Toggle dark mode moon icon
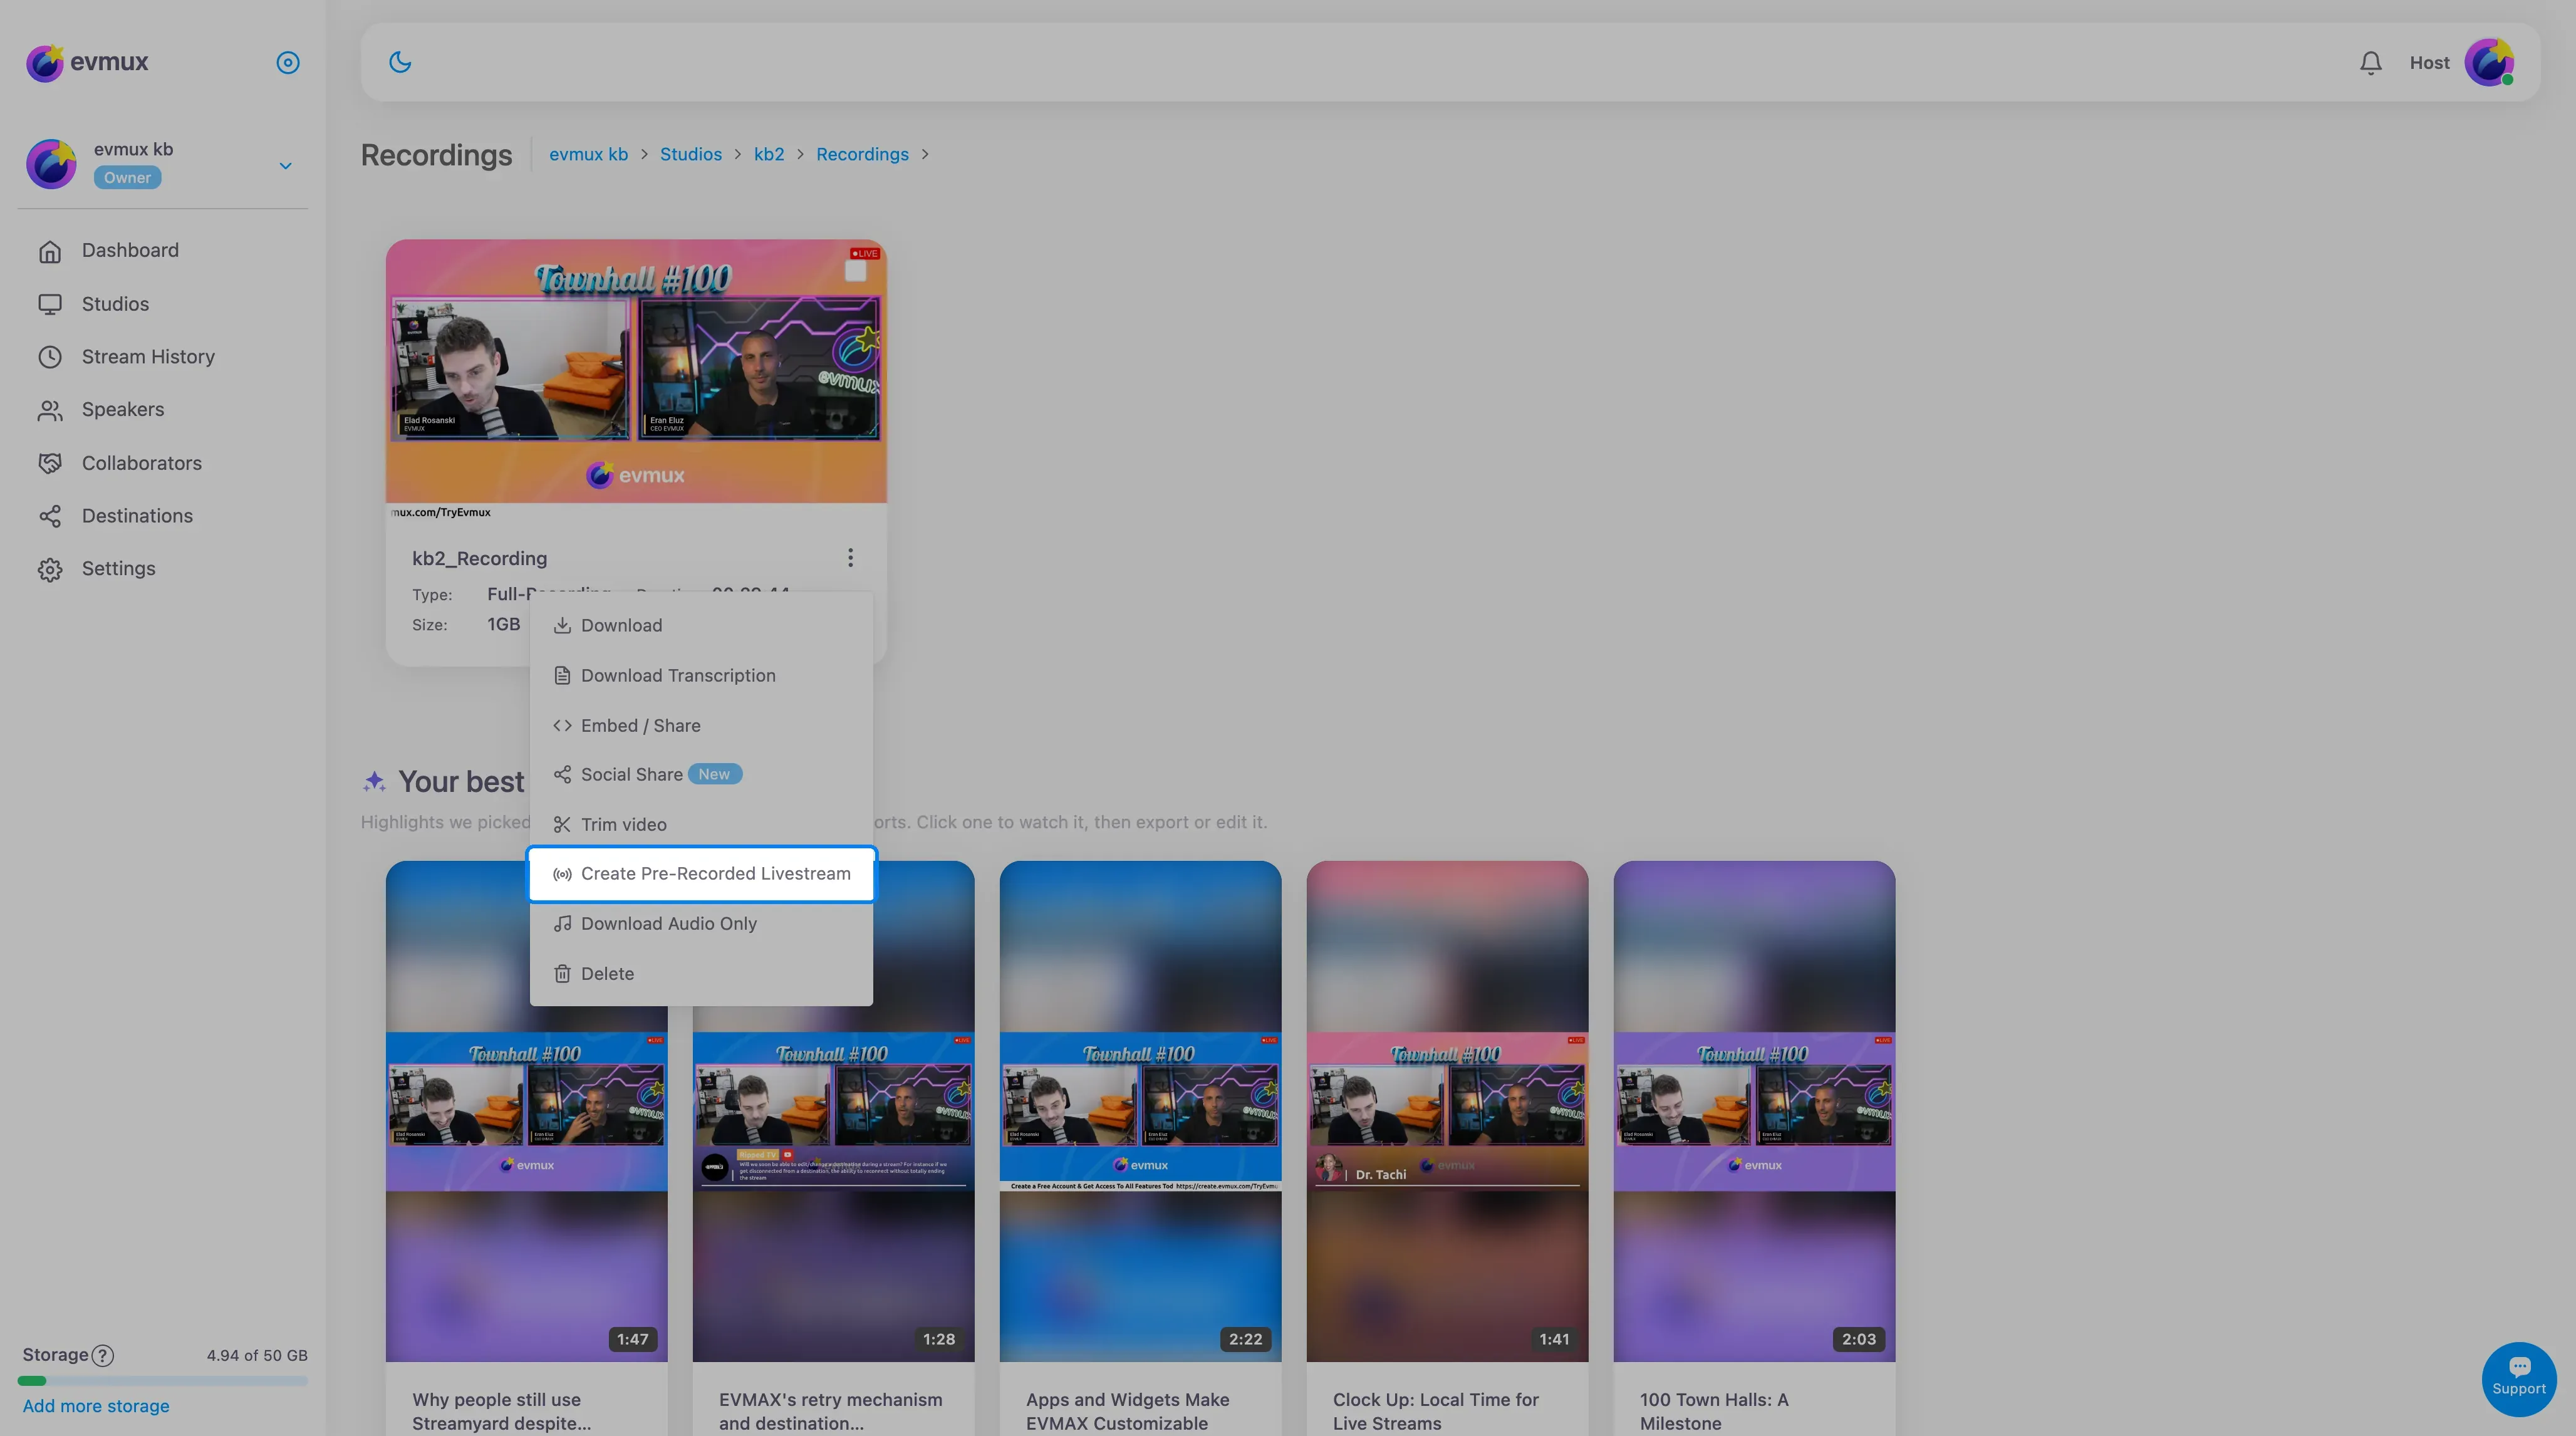The height and width of the screenshot is (1436, 2576). click(x=400, y=62)
